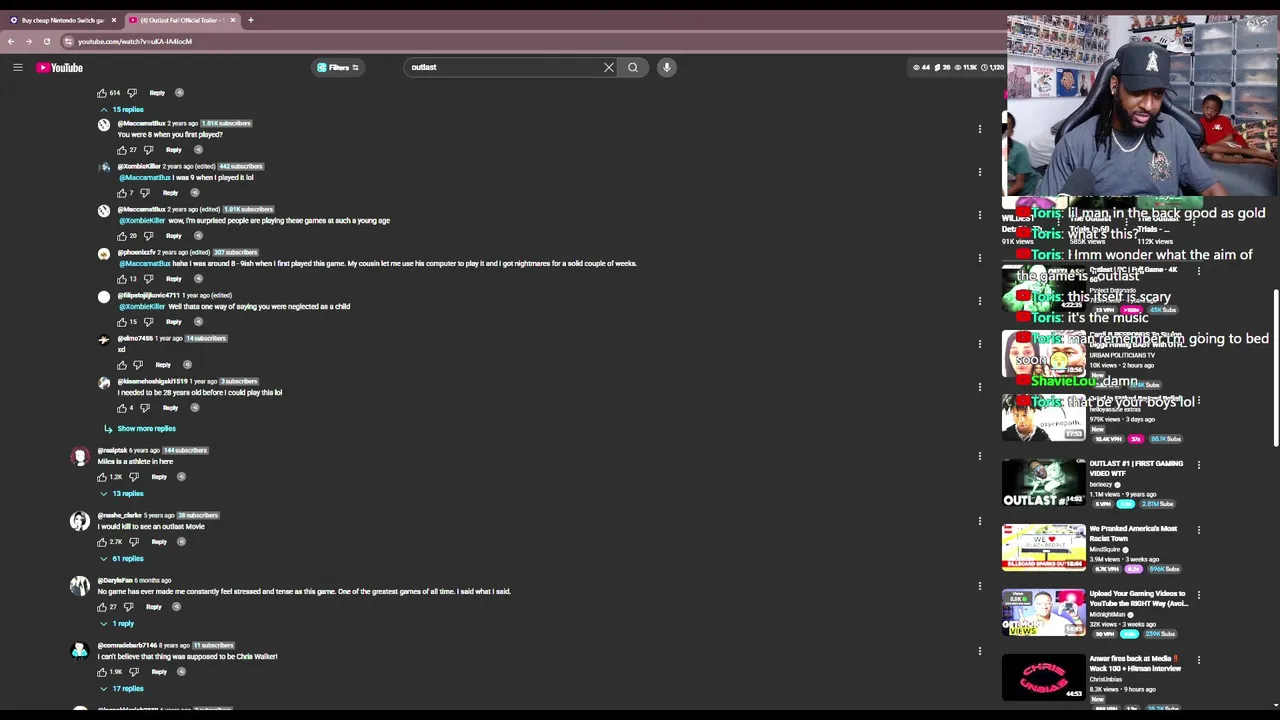Open options menu for 'outlast Movie' comment
The image size is (1280, 720).
pos(980,521)
